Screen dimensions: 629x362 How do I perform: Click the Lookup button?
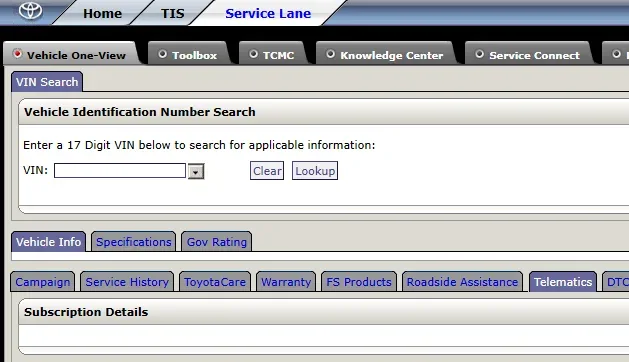point(315,171)
